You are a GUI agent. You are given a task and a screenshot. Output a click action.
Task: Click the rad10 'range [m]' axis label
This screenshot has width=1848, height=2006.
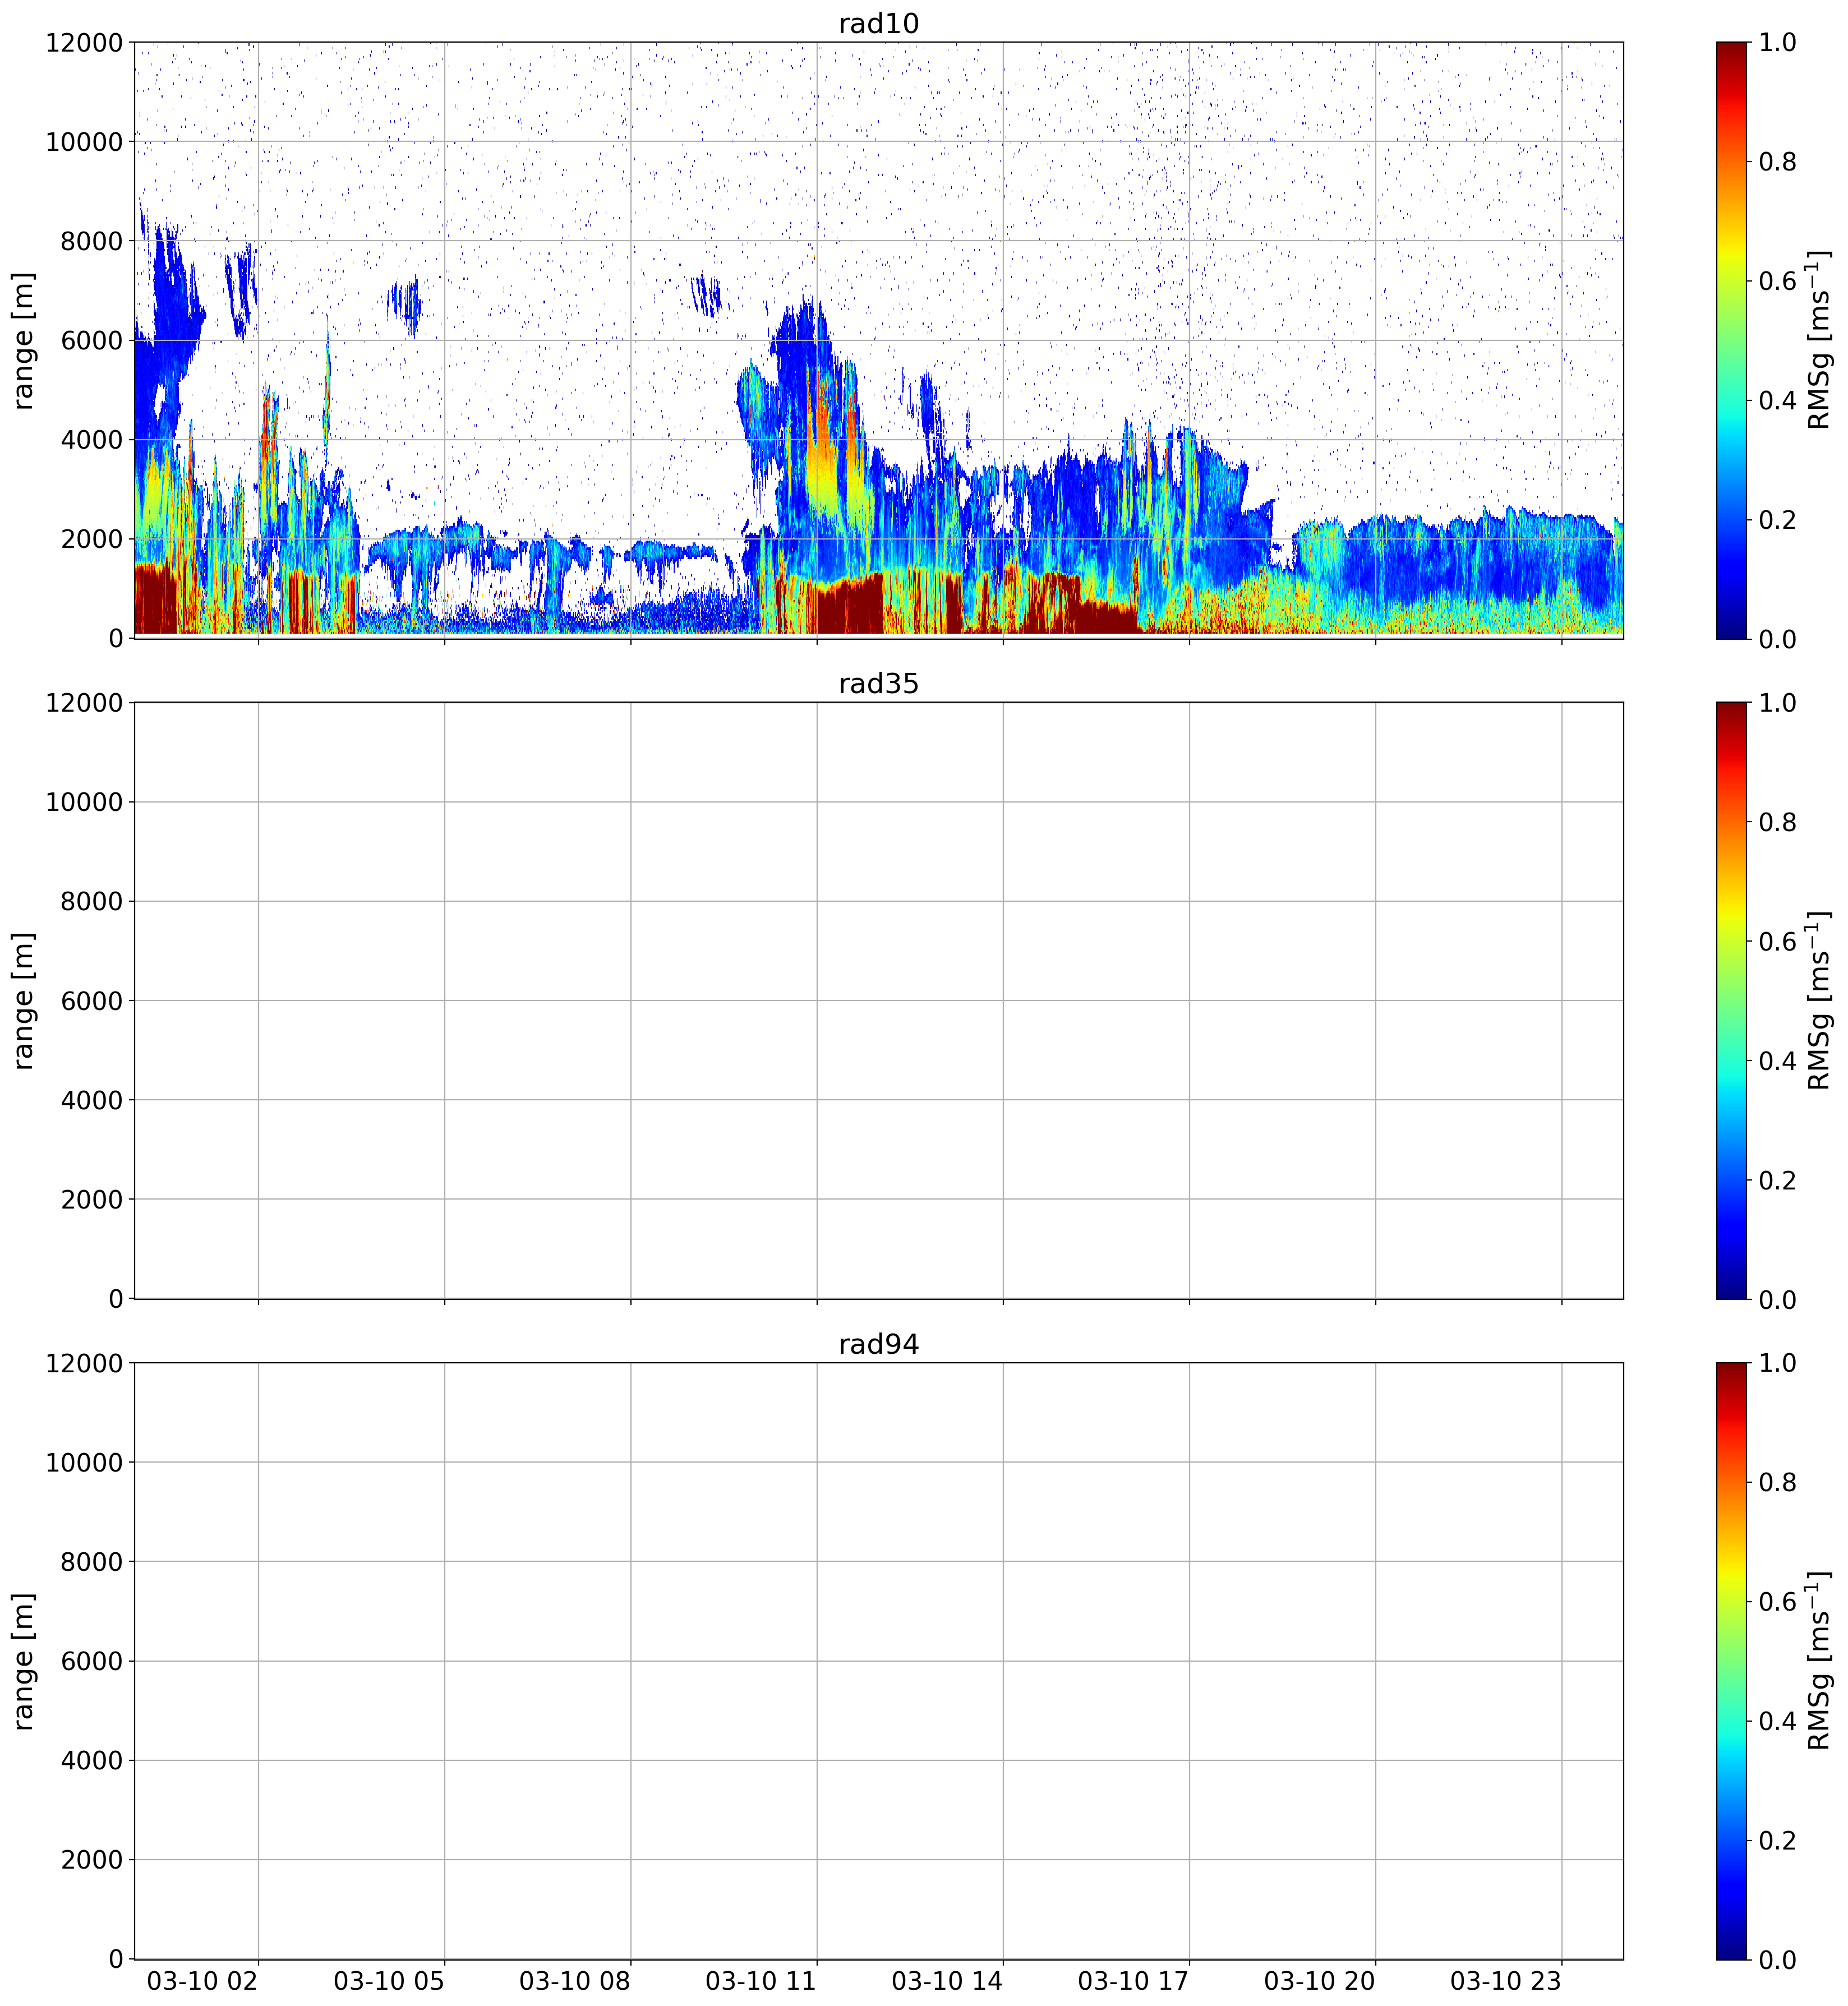[23, 340]
